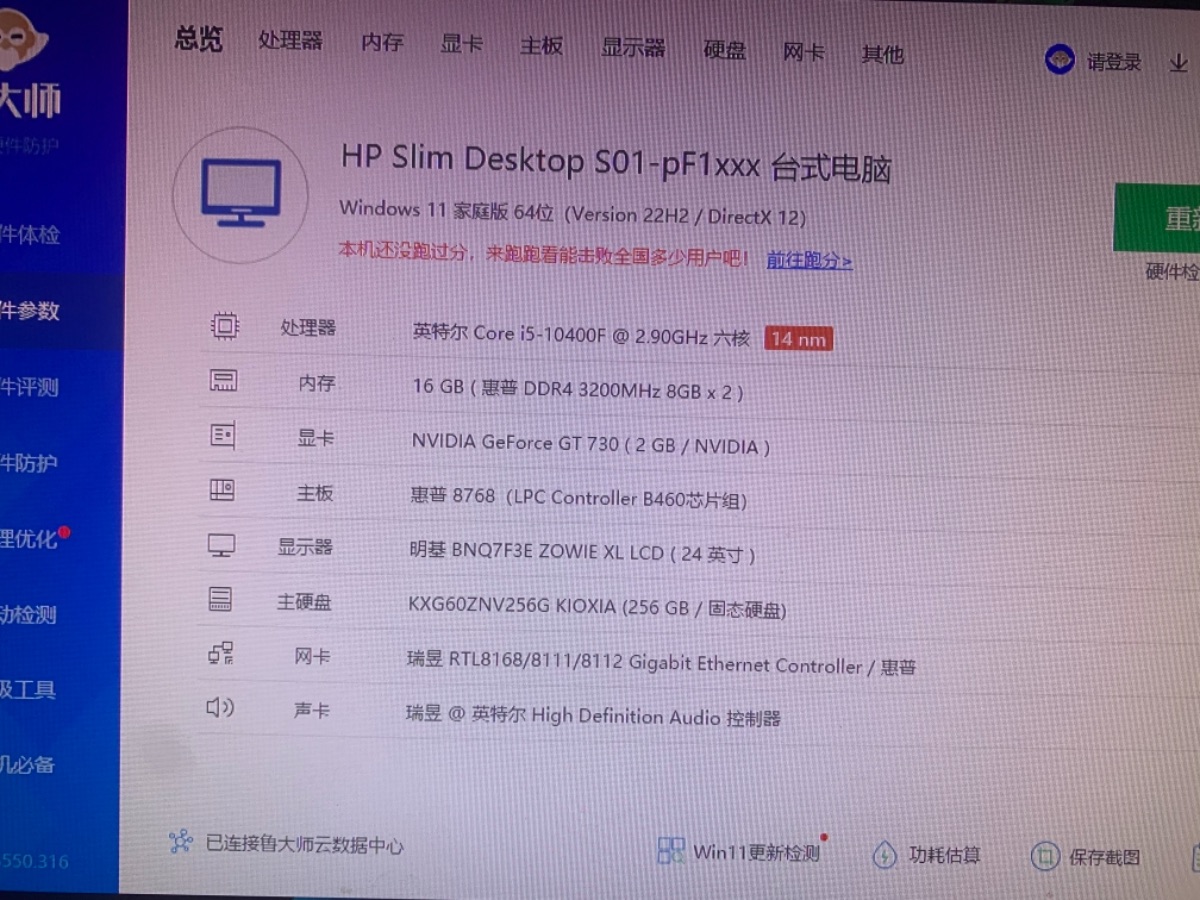This screenshot has height=900, width=1200.
Task: Select the High Definition Audio text
Action: coord(593,716)
